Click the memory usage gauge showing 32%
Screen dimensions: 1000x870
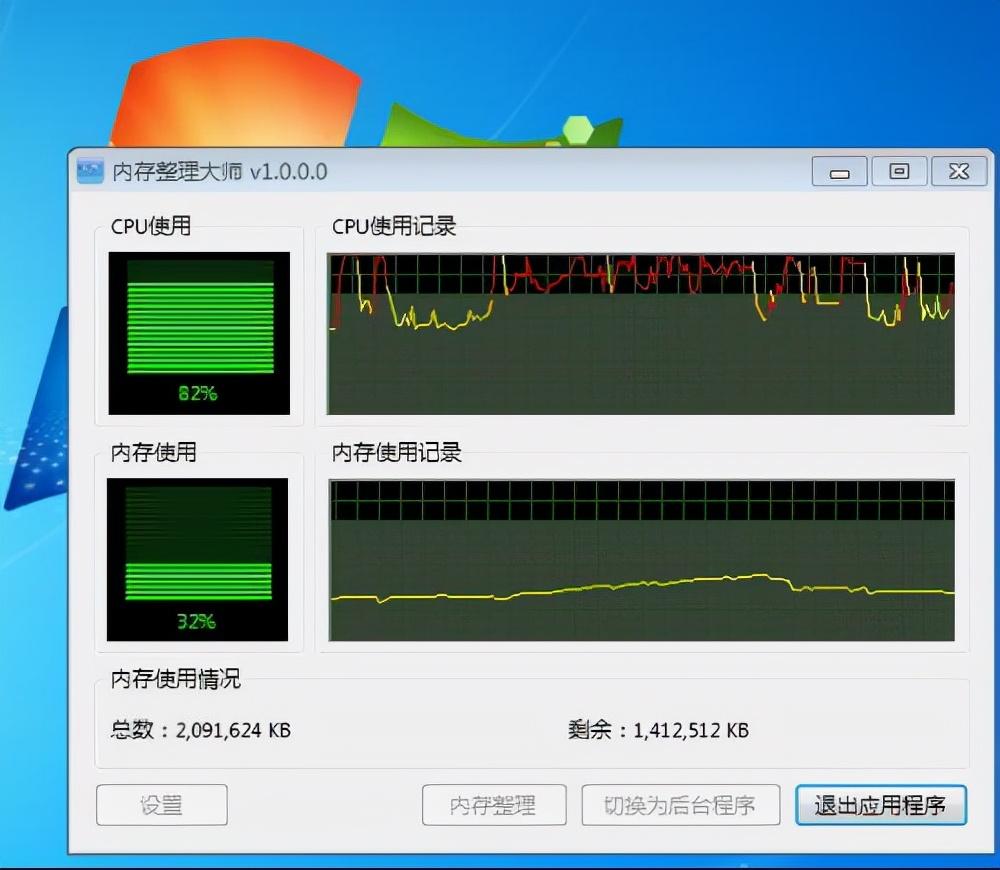tap(197, 620)
